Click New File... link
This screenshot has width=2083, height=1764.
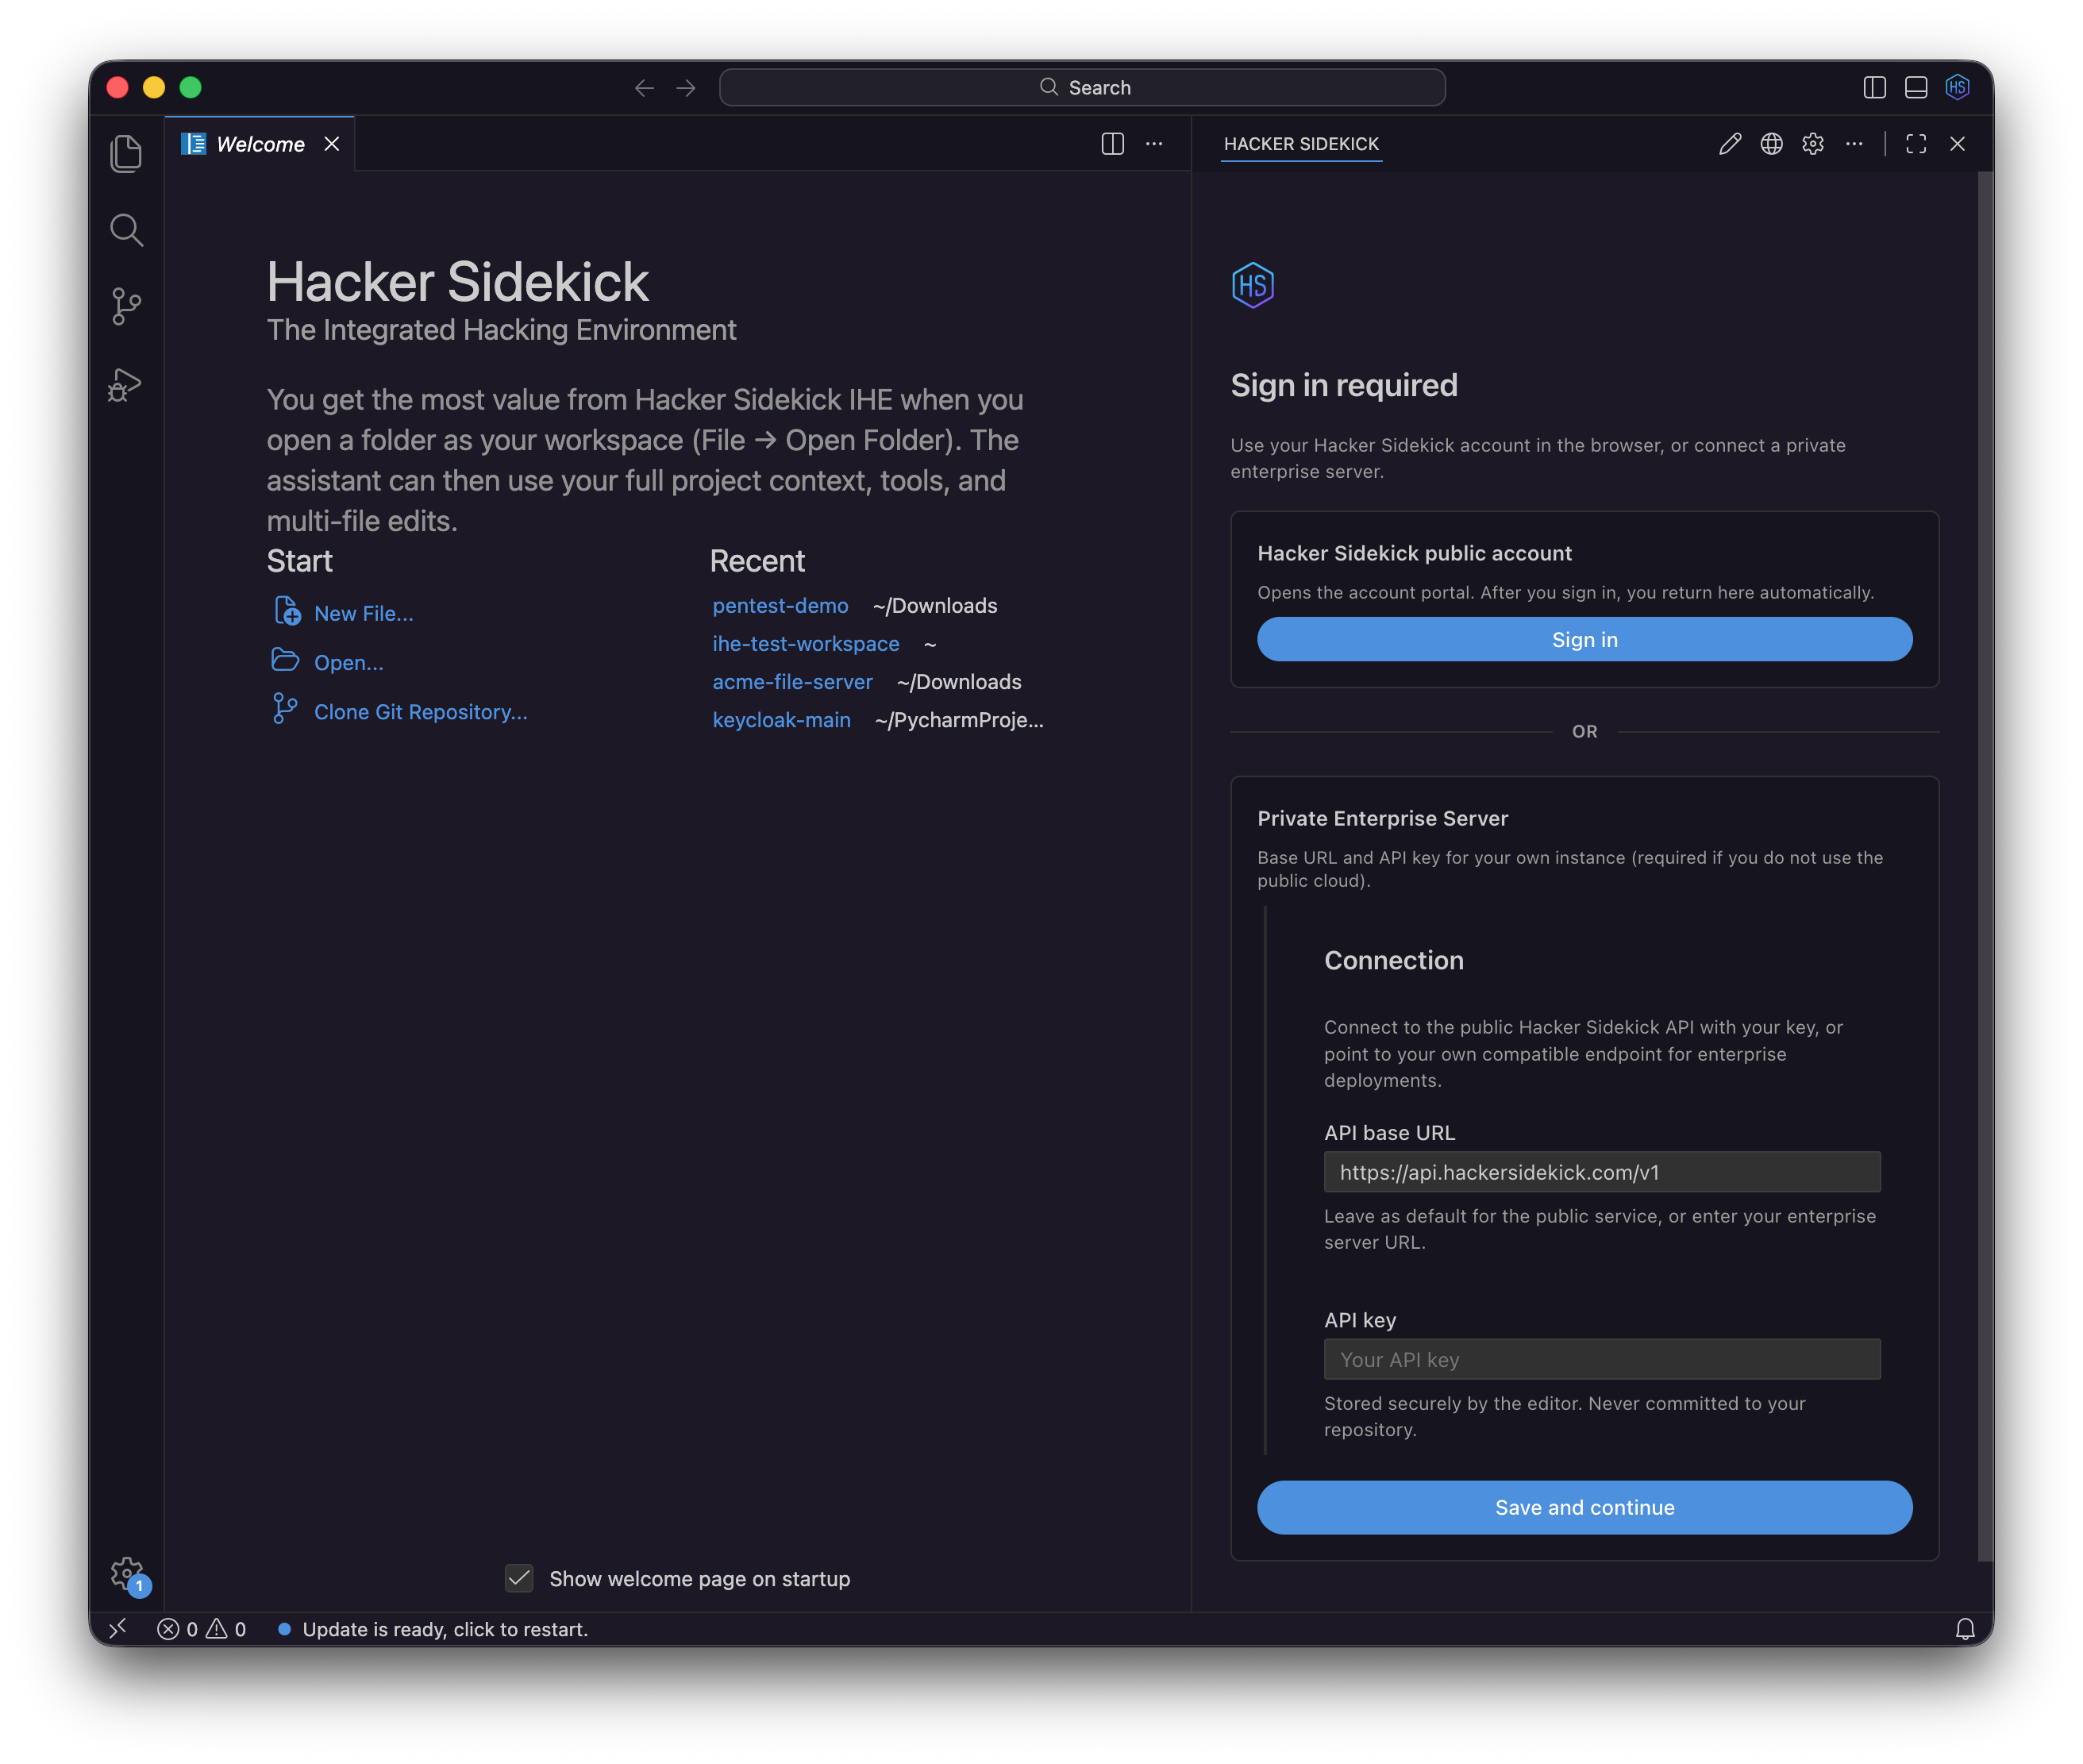point(364,614)
